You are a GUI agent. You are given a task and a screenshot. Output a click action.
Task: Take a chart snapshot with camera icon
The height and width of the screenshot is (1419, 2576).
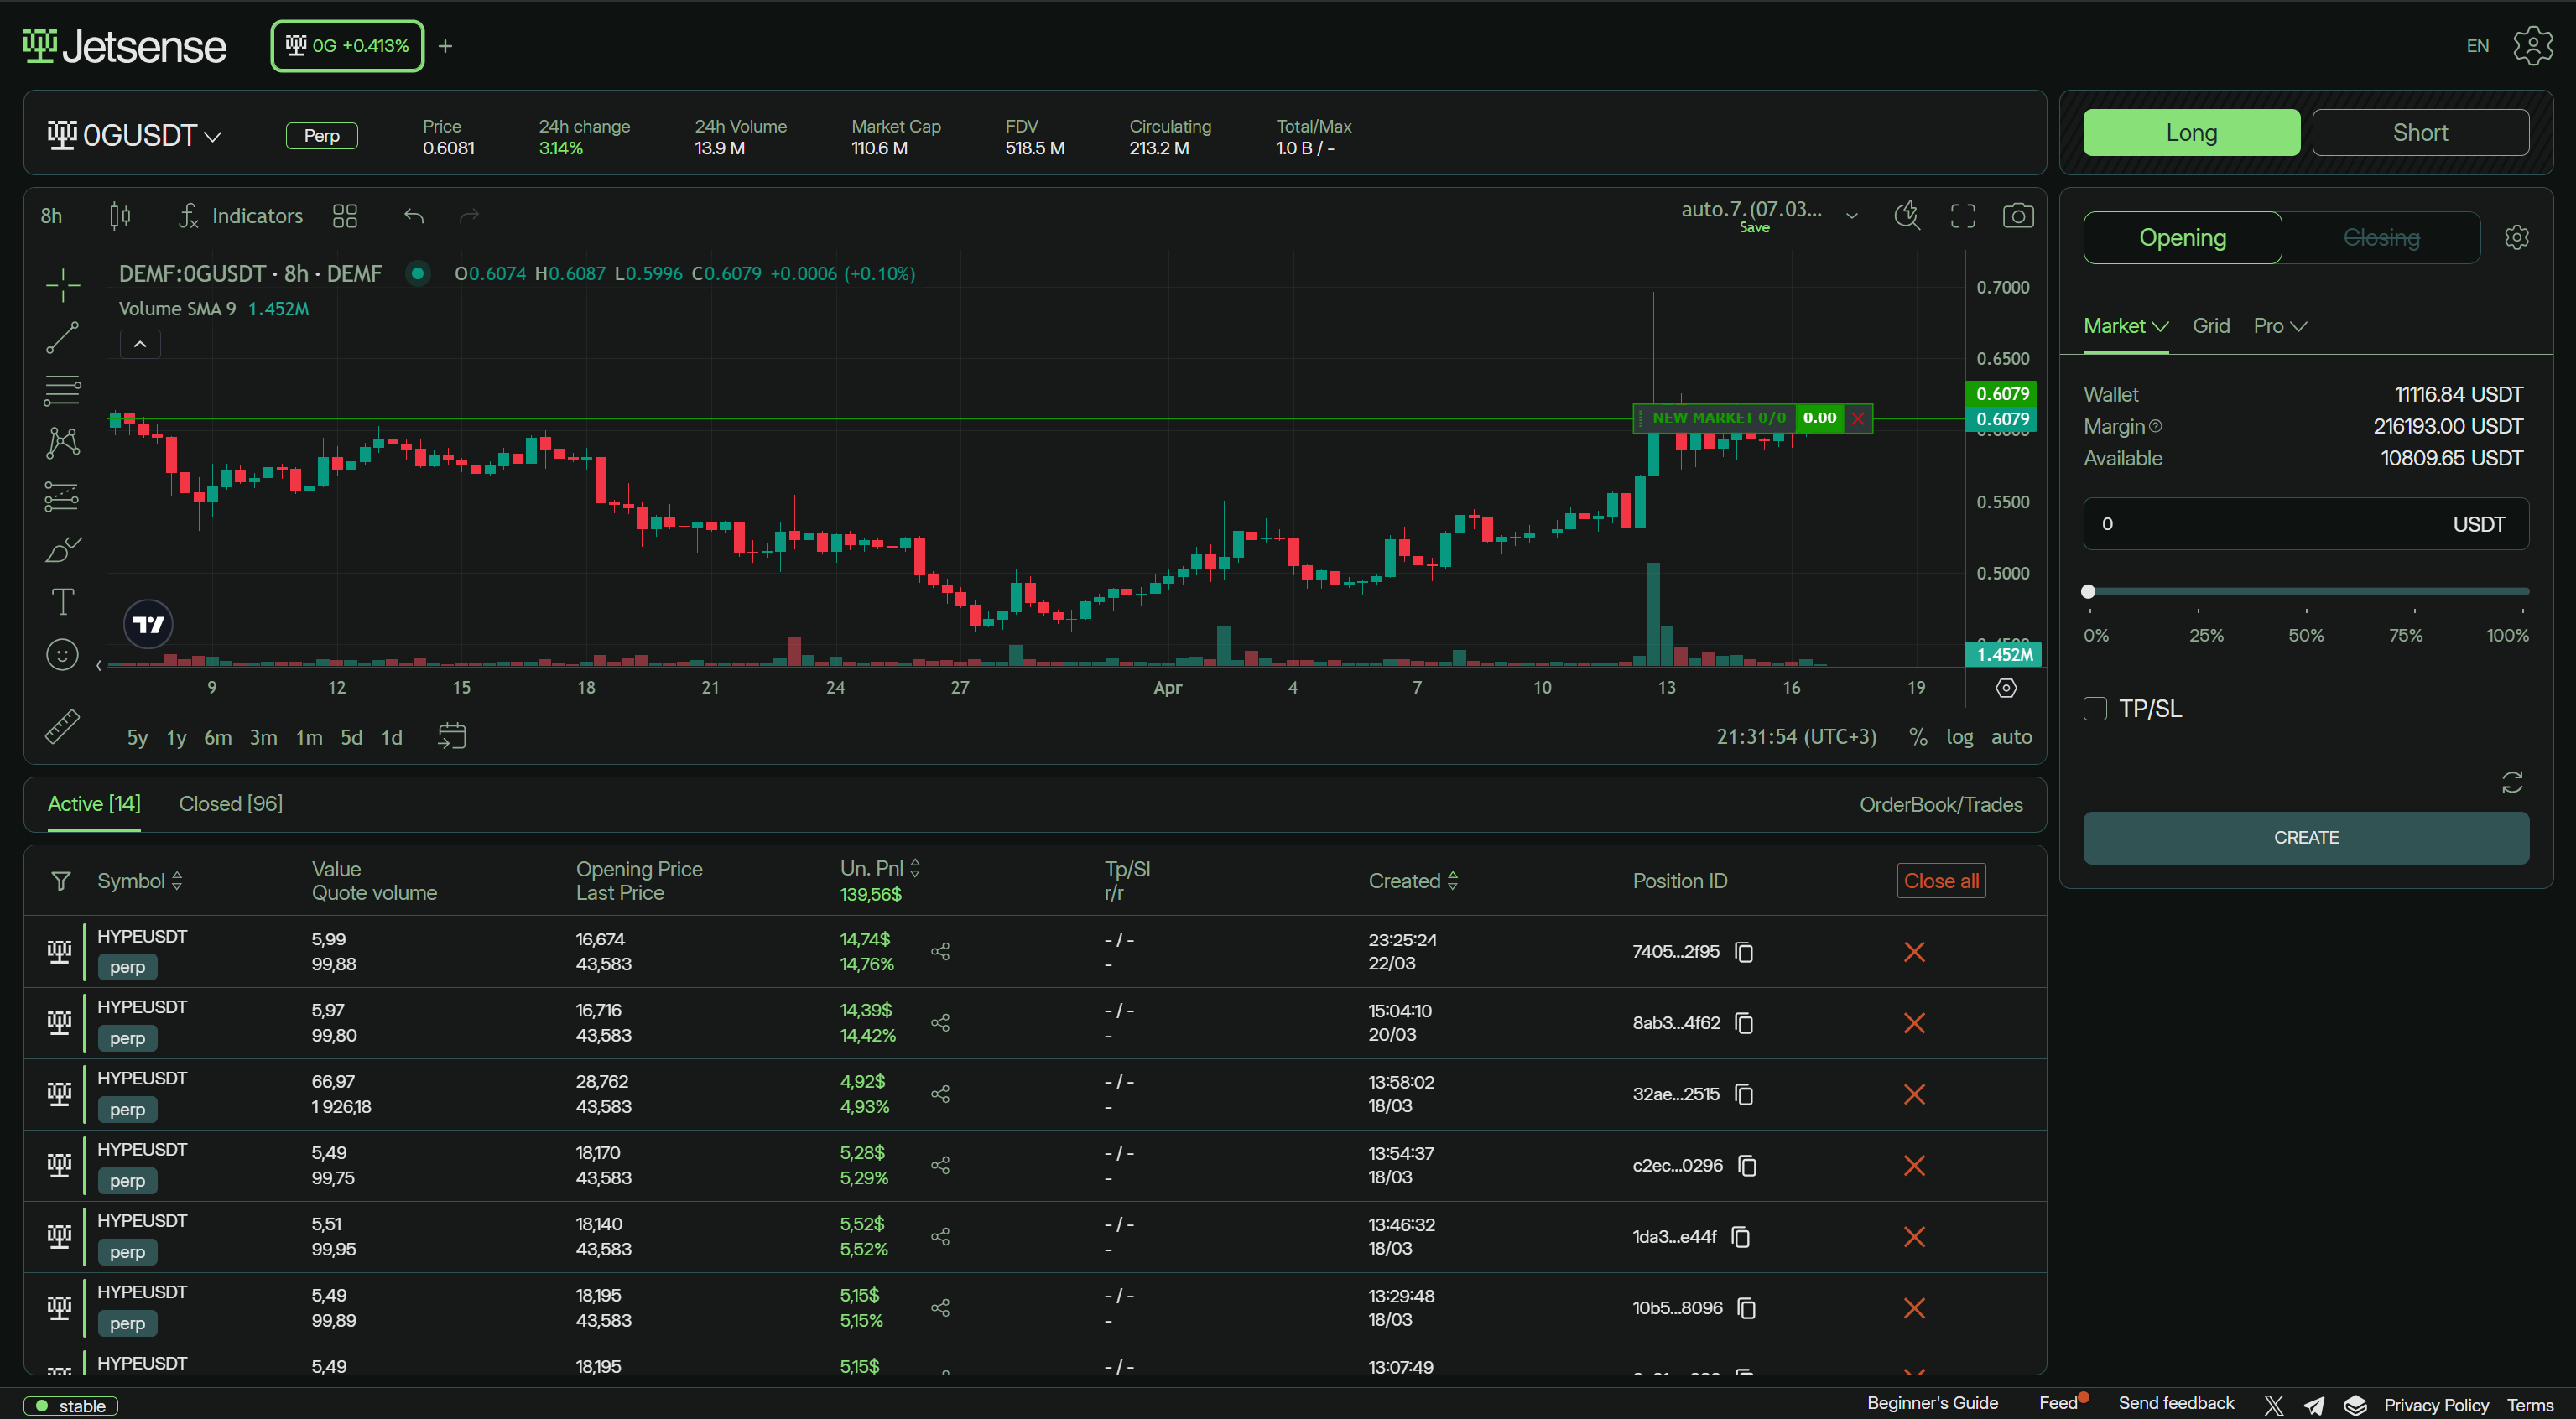[x=2017, y=216]
